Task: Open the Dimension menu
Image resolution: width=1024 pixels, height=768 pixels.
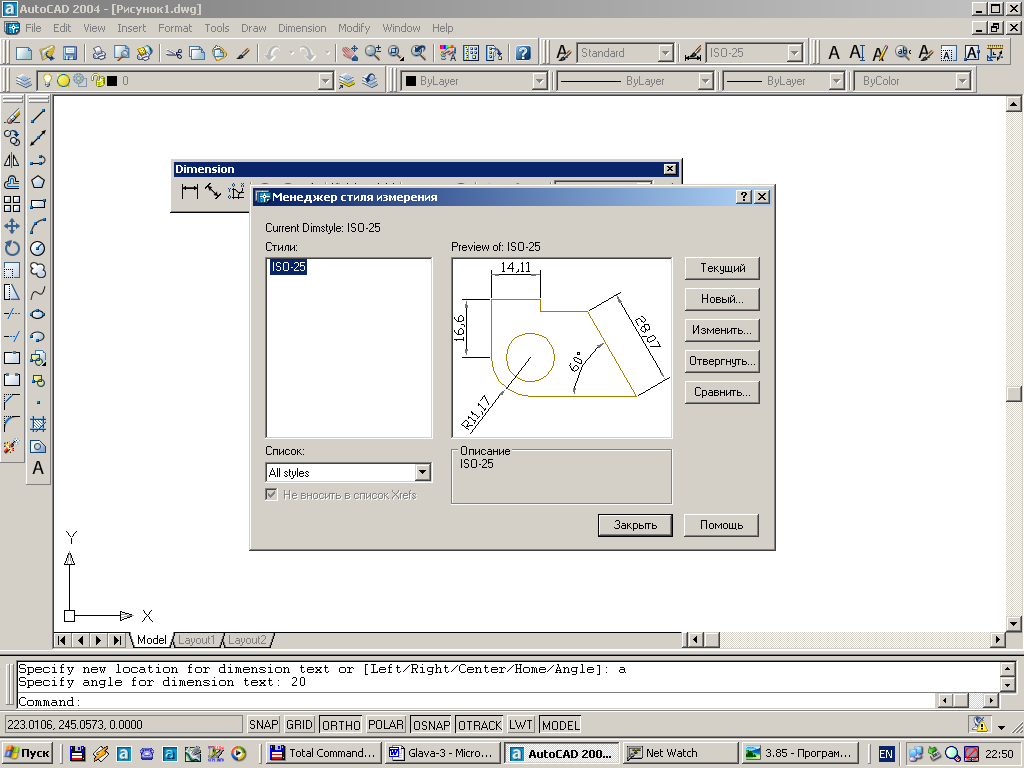Action: (302, 28)
